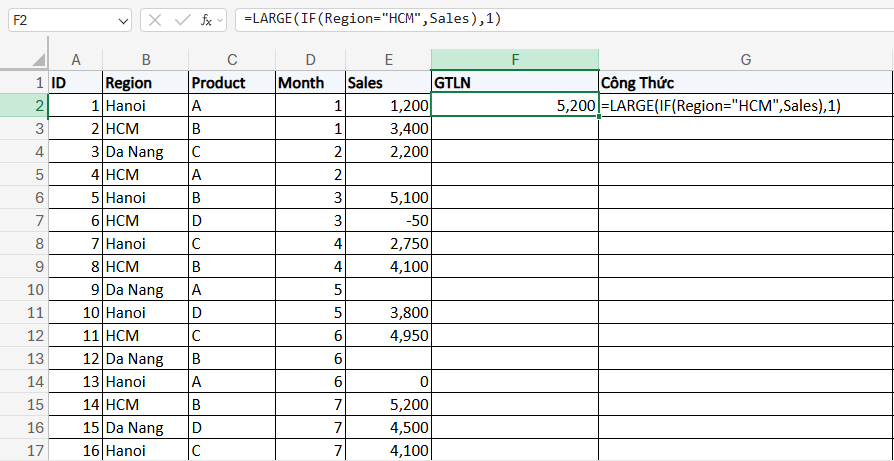The image size is (894, 461).
Task: Select column A header
Action: click(x=76, y=60)
